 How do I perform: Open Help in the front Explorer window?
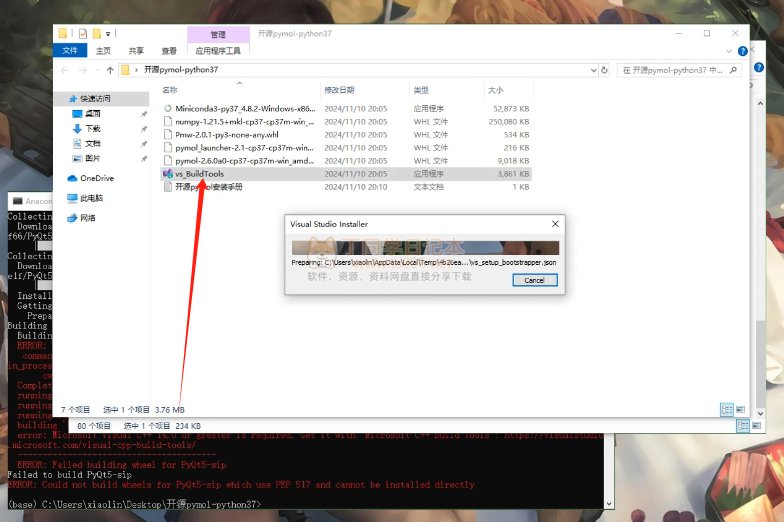742,51
